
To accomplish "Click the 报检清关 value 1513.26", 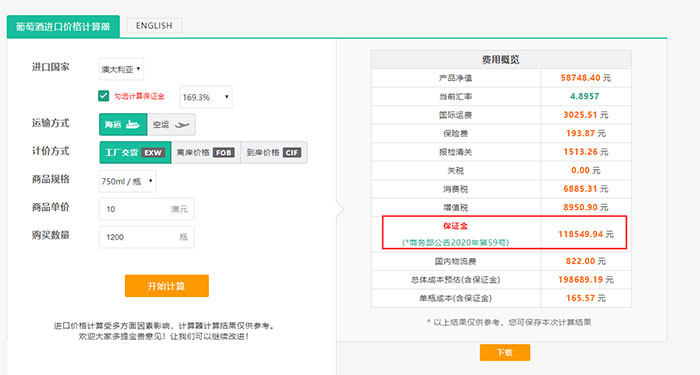I will click(x=580, y=152).
